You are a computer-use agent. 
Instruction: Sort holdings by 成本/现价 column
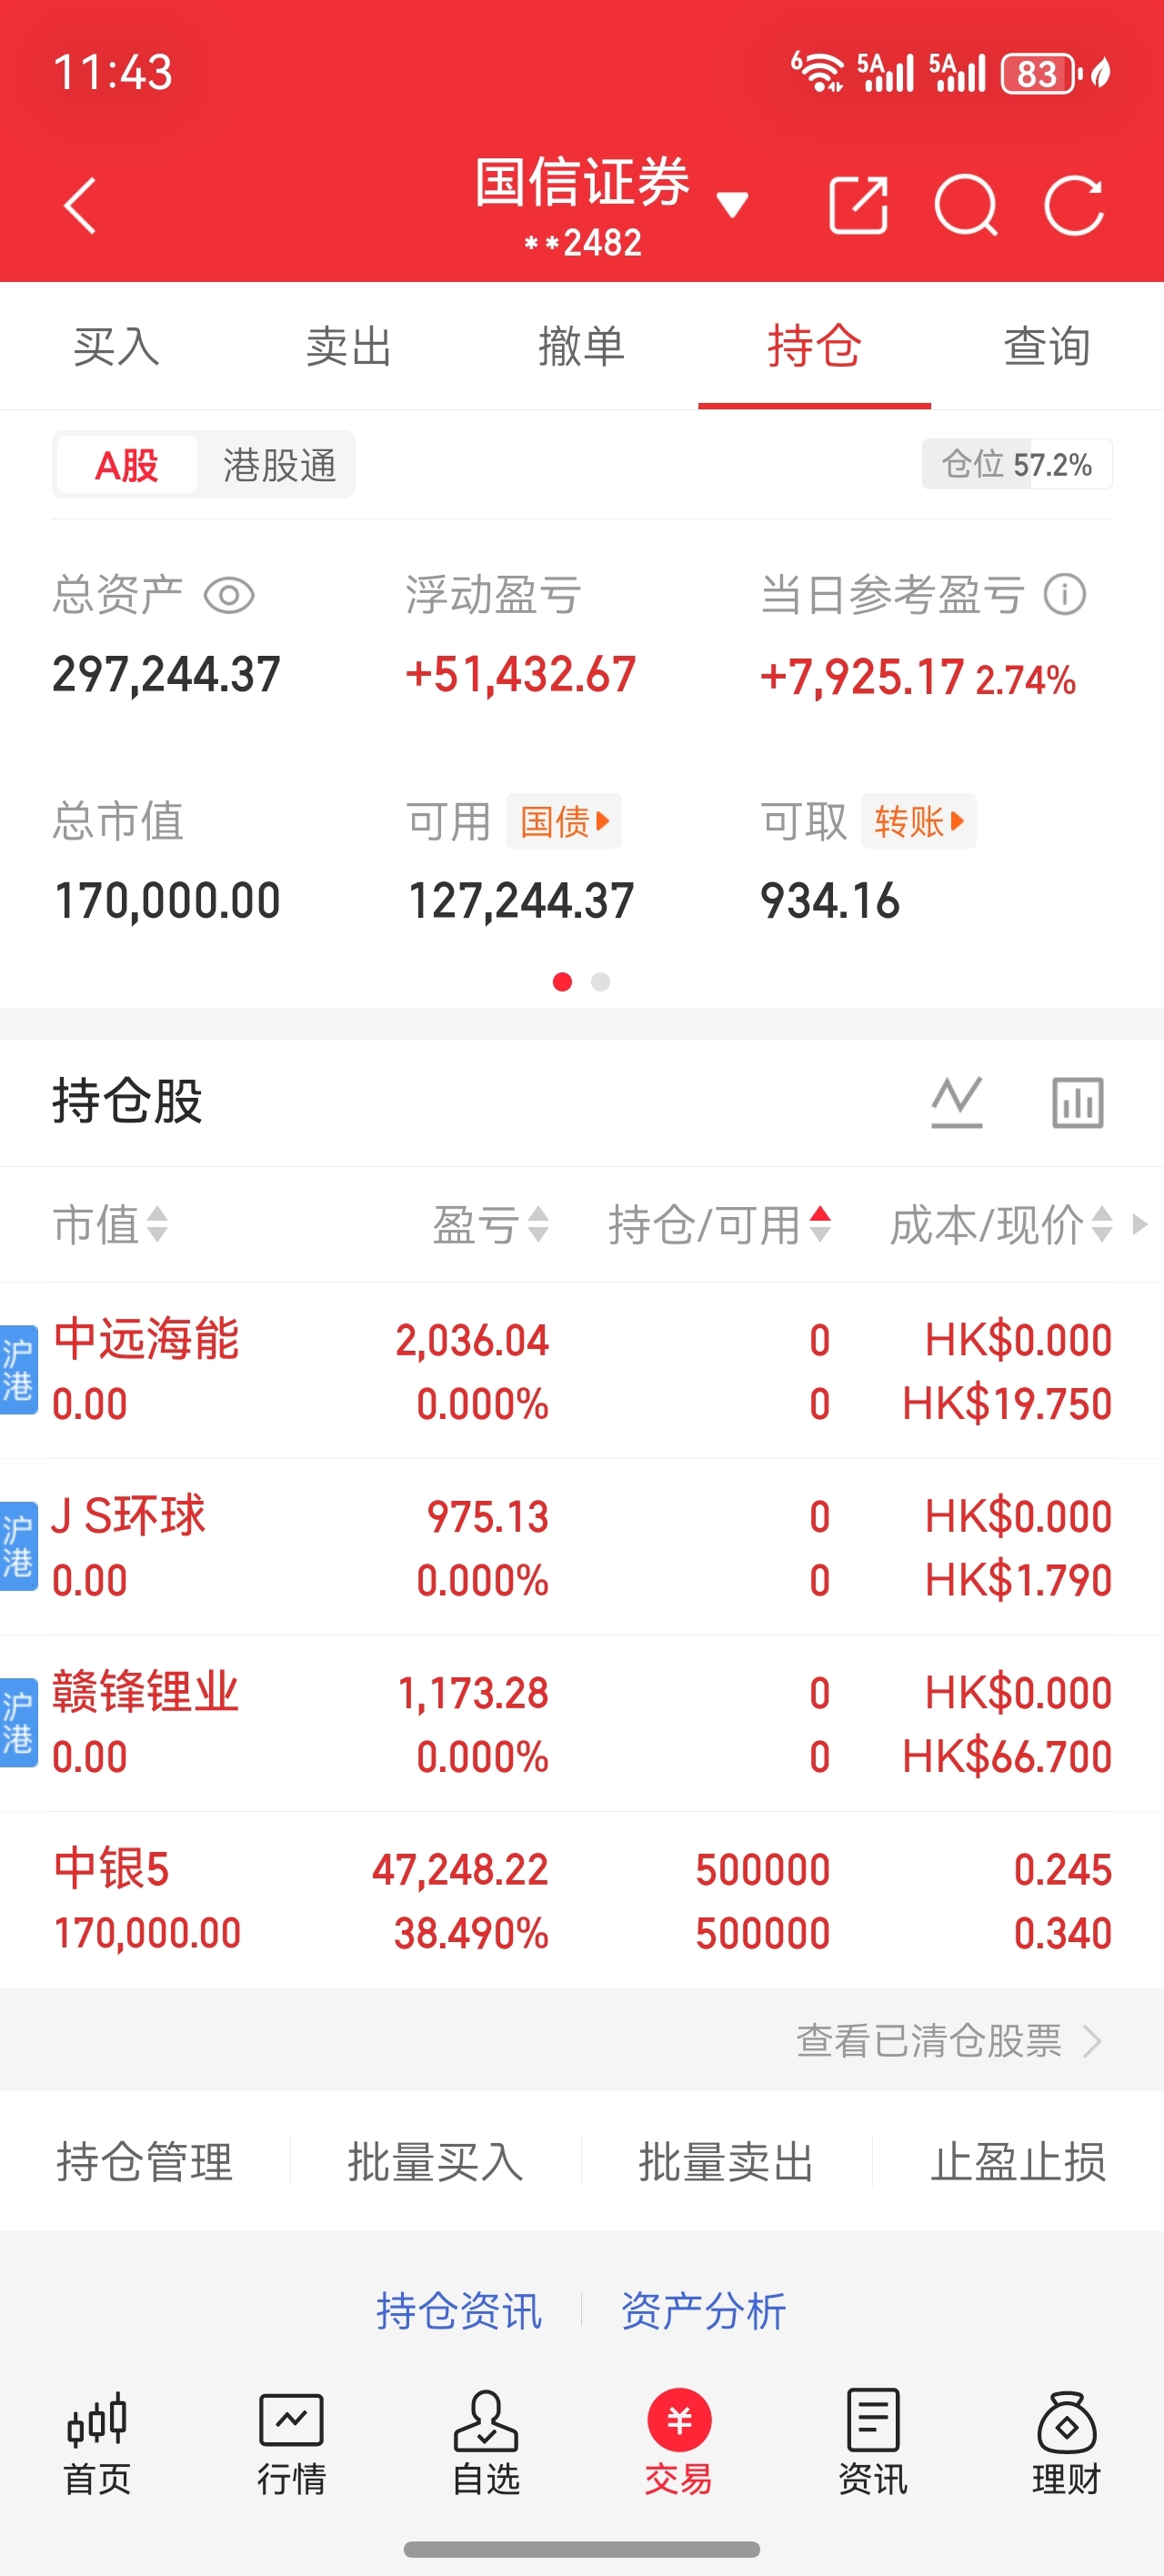pyautogui.click(x=1001, y=1224)
